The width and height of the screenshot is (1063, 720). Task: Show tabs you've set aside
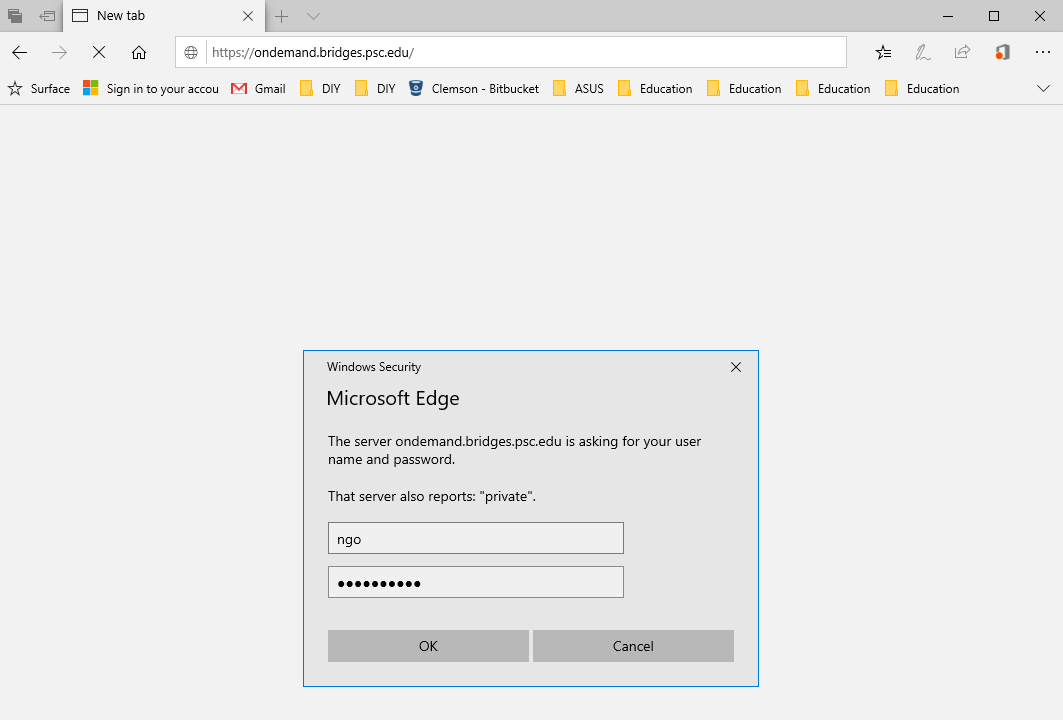15,16
